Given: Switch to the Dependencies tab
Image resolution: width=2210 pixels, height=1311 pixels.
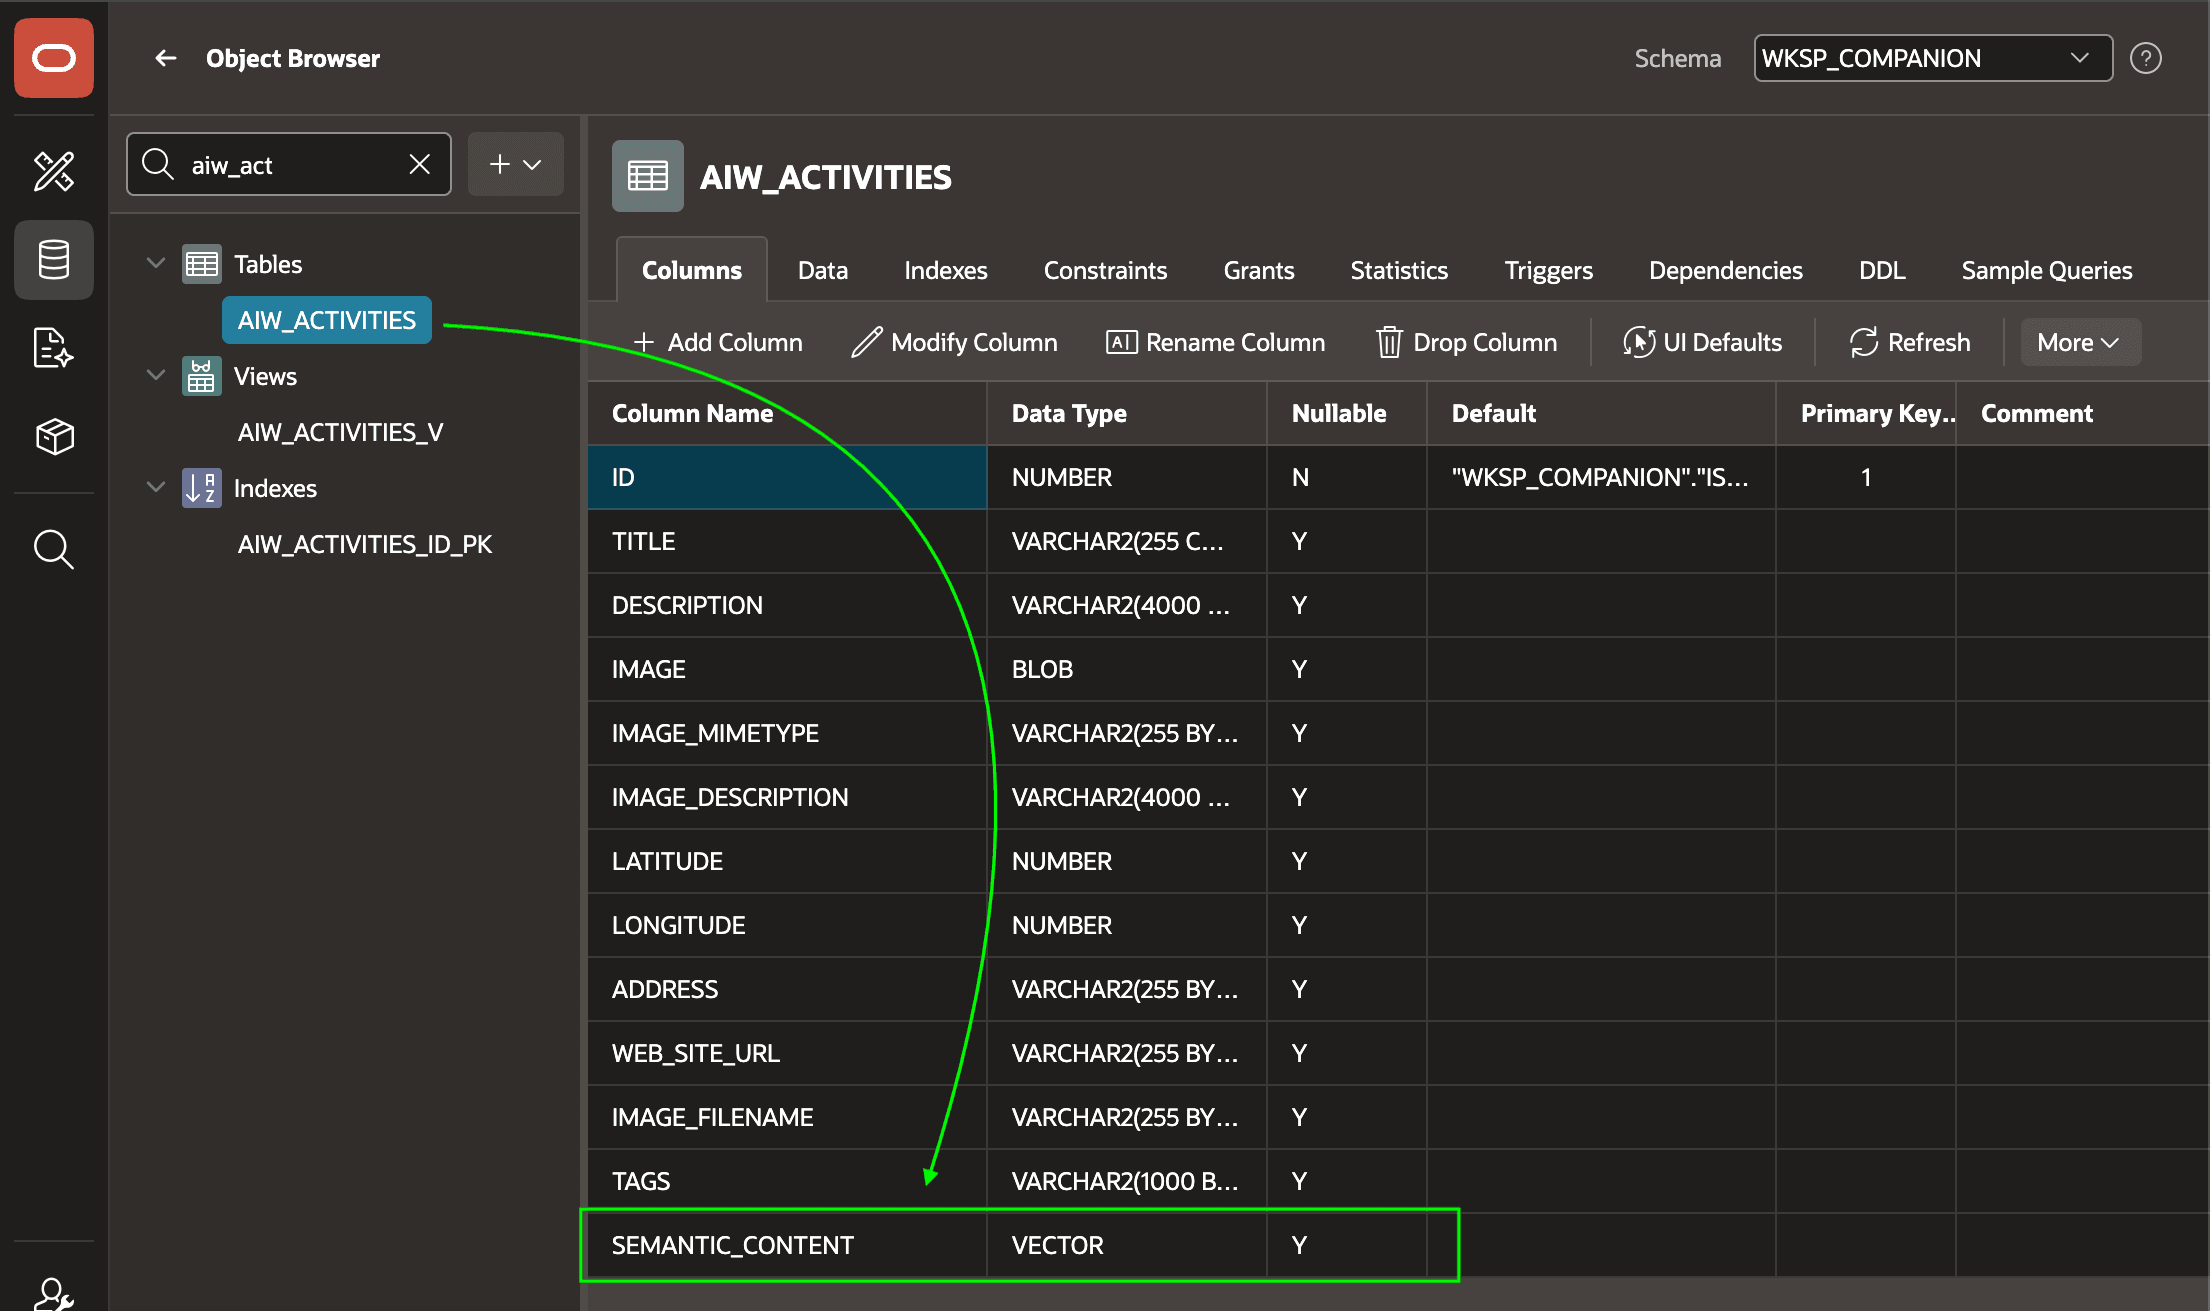Looking at the screenshot, I should (1726, 270).
